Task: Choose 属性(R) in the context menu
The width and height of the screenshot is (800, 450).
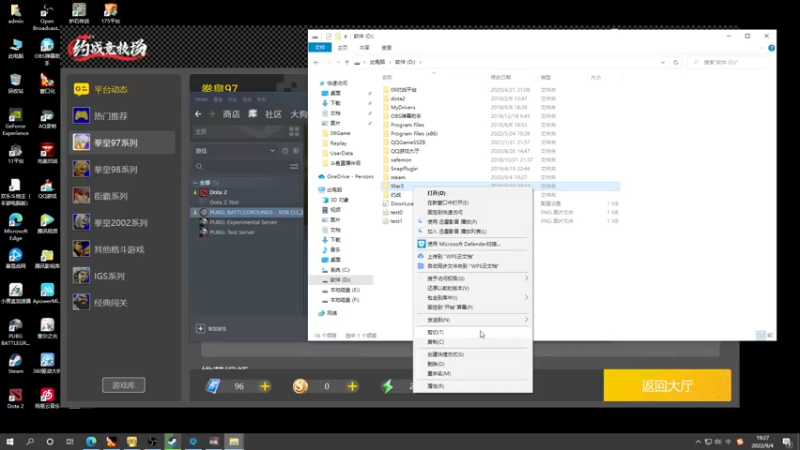Action: coord(472,386)
